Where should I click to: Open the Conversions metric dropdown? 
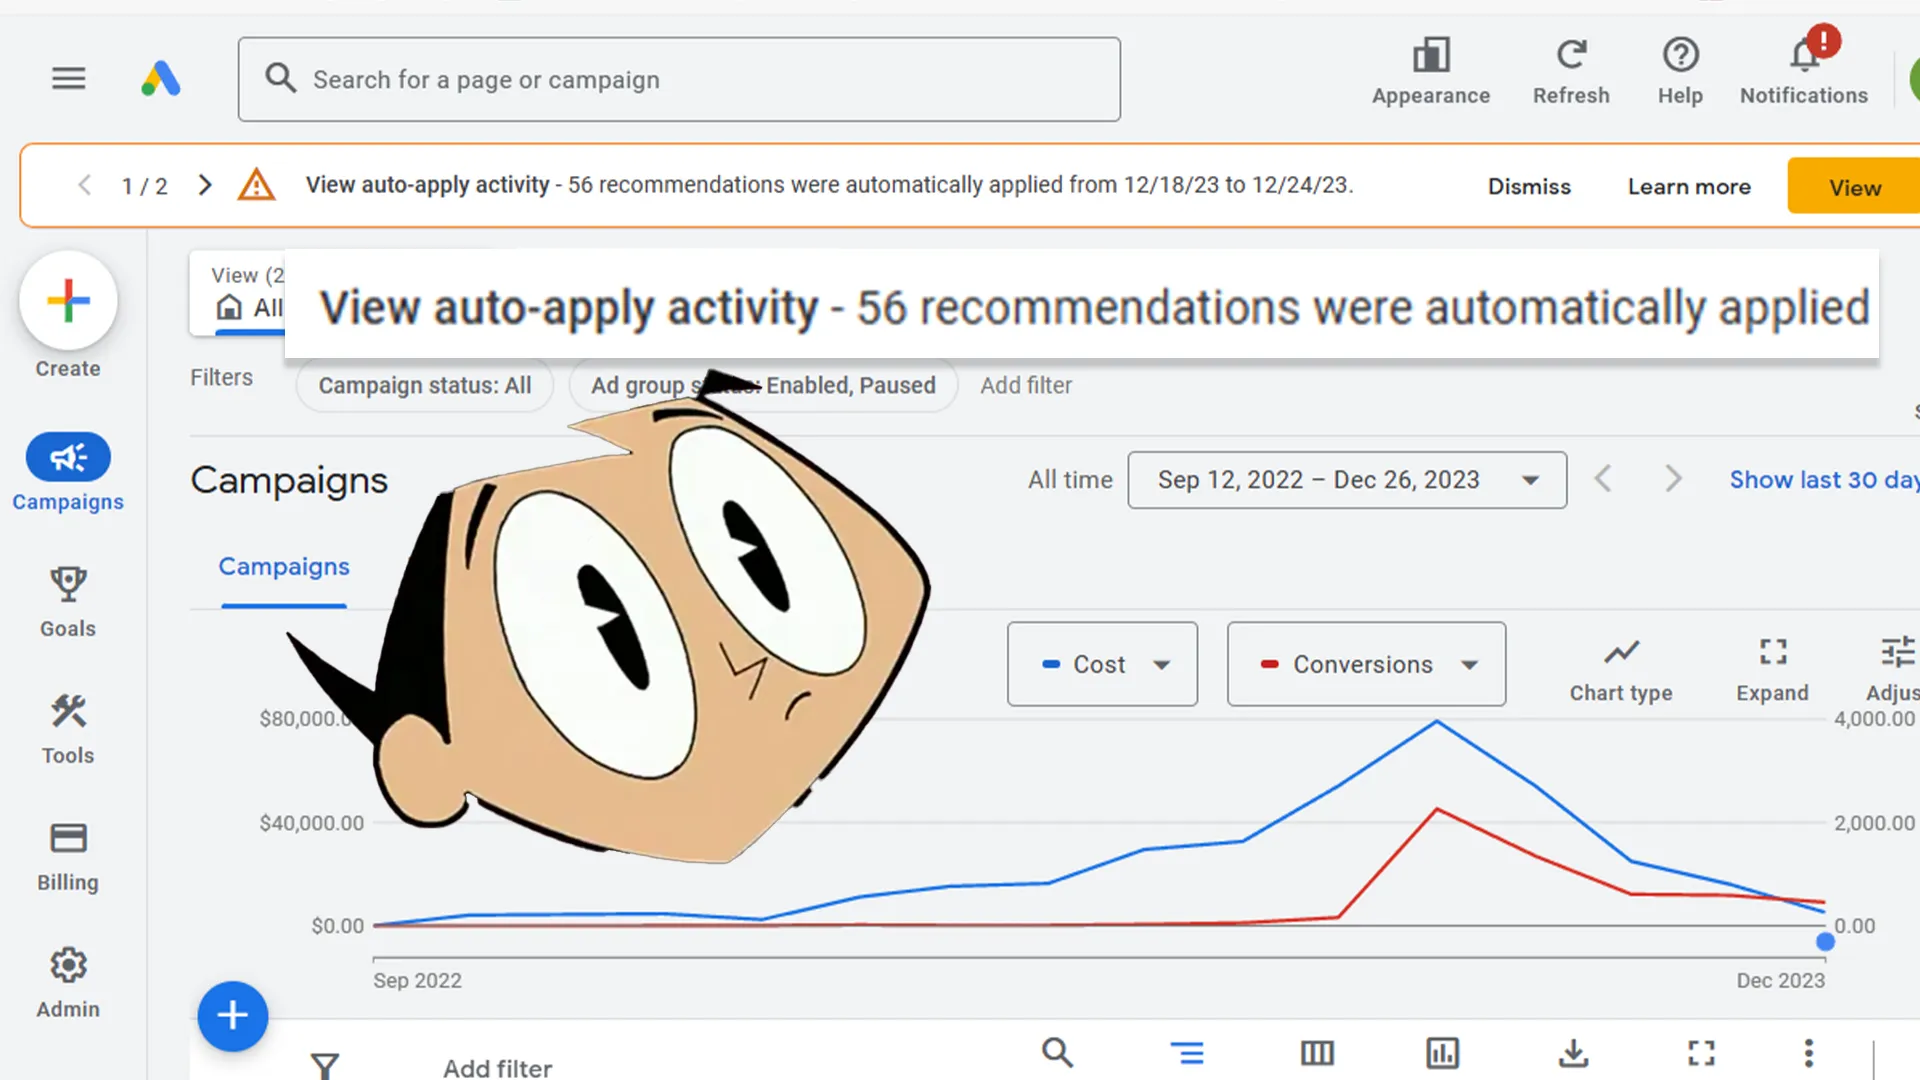[1366, 664]
